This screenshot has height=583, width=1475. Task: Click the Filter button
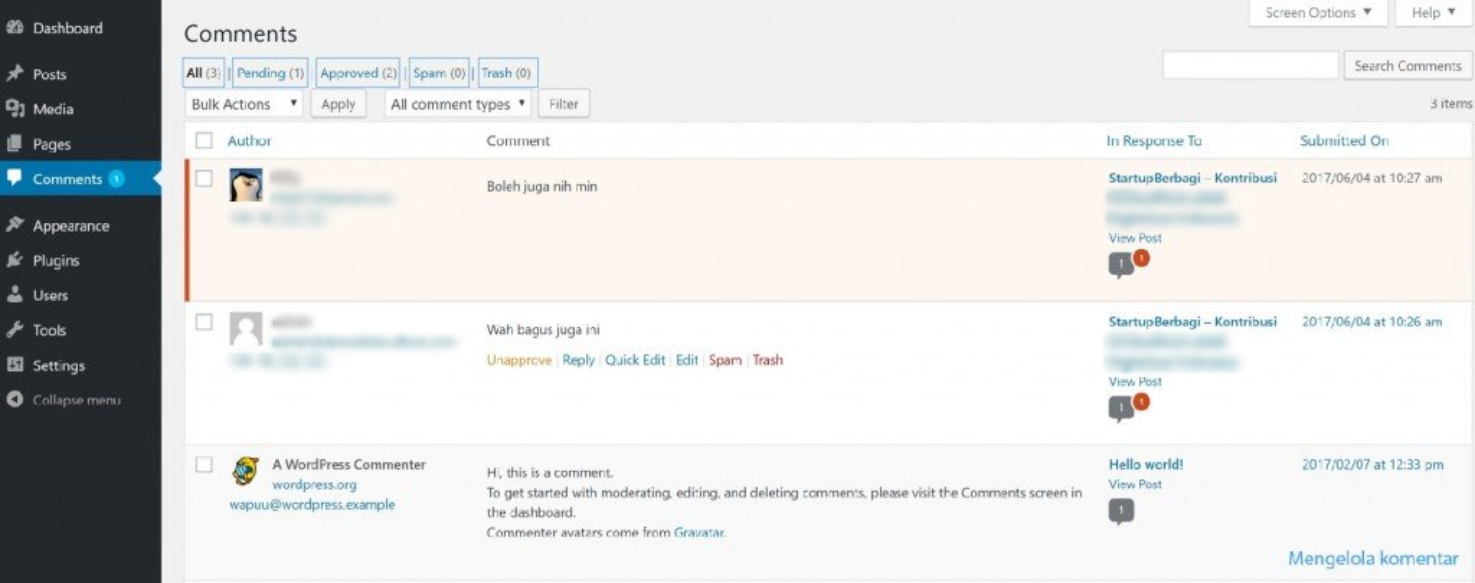pos(564,104)
